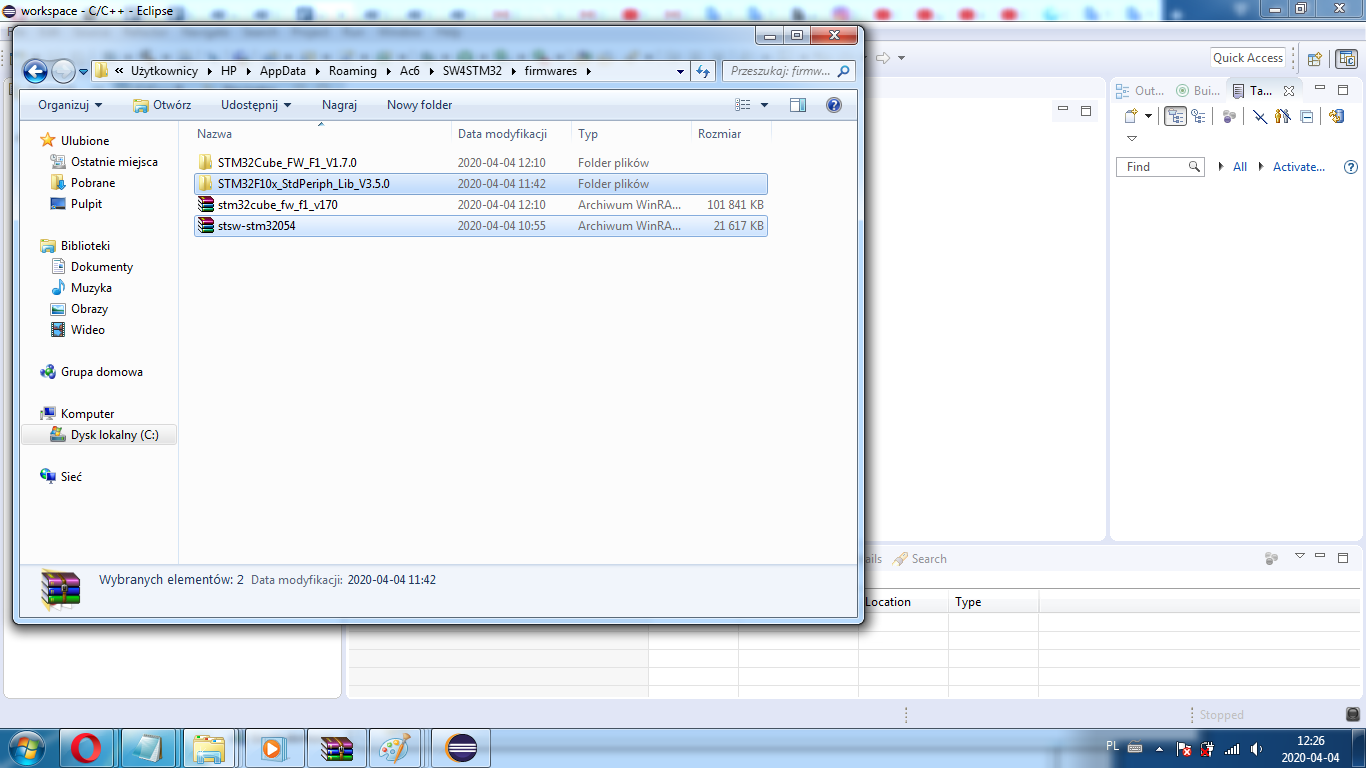Toggle the Explorer preview pane icon
This screenshot has height=768, width=1366.
pyautogui.click(x=797, y=105)
